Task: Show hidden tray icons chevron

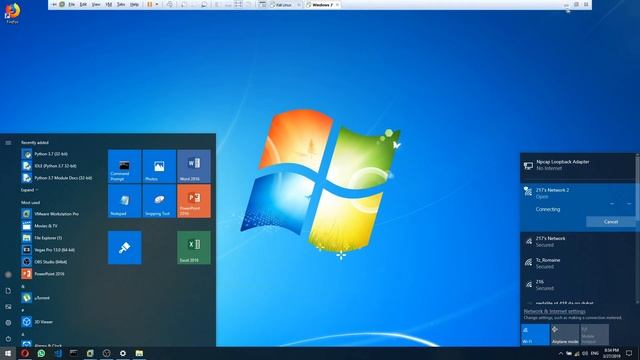Action: tap(560, 353)
